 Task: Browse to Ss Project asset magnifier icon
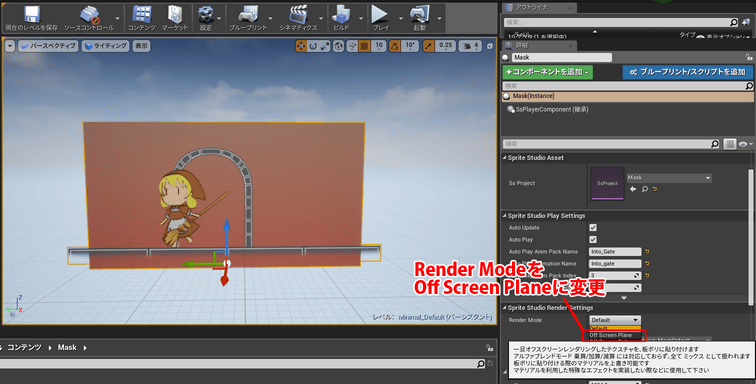coord(645,189)
